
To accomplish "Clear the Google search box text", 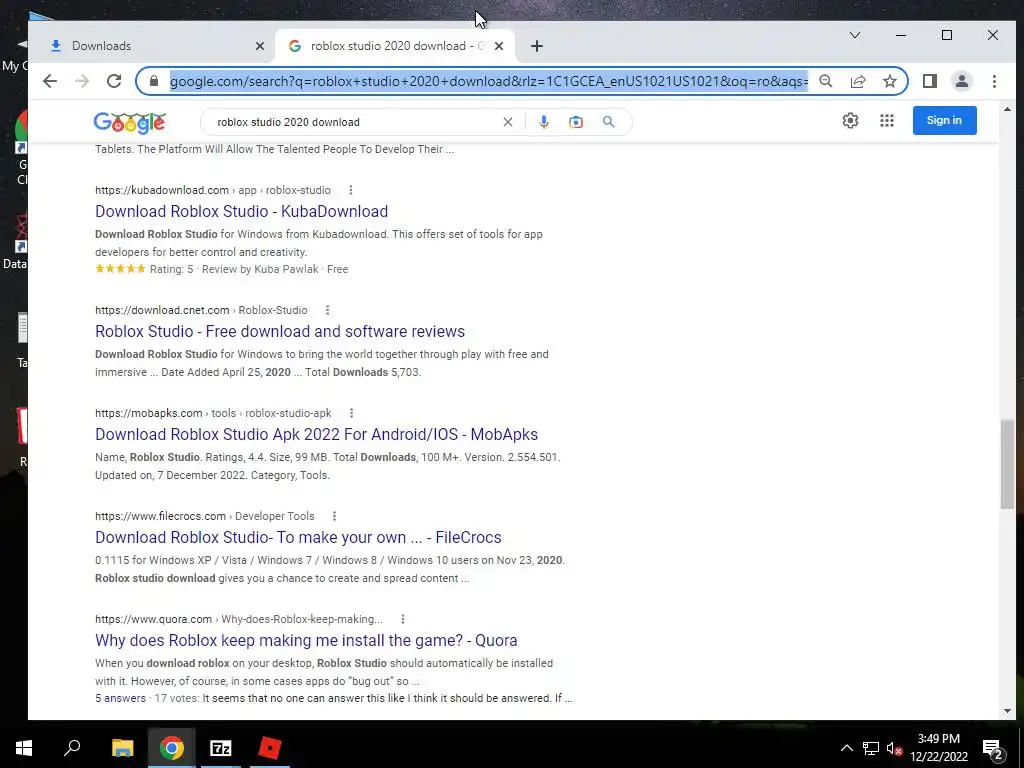I will click(507, 122).
